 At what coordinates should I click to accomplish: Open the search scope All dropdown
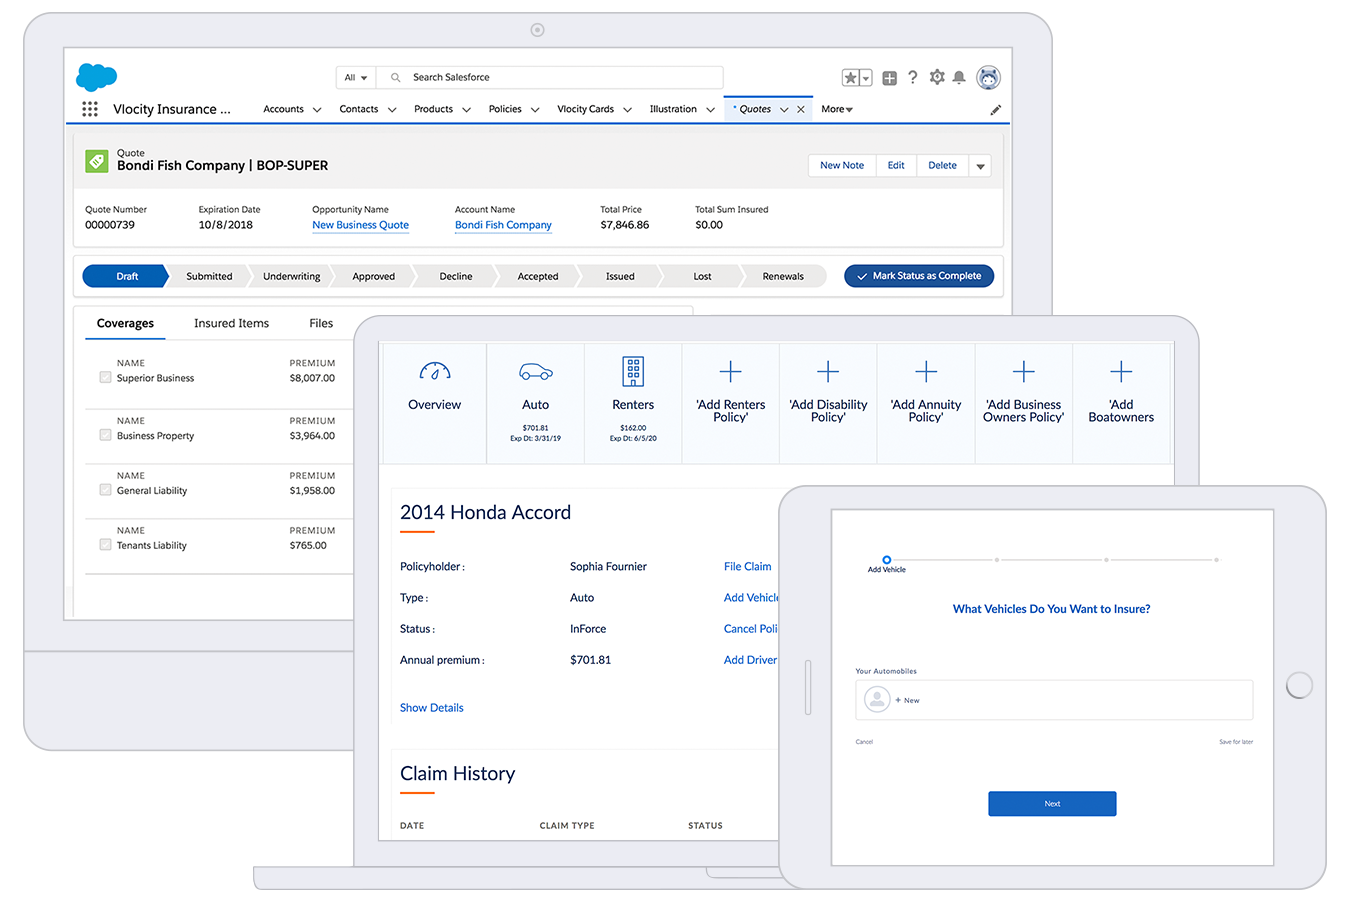pyautogui.click(x=355, y=77)
